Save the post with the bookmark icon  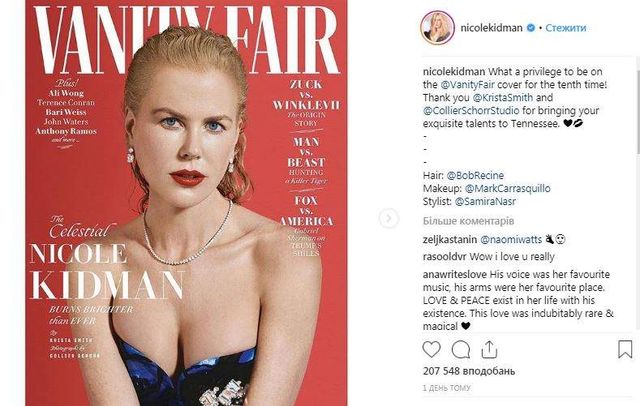click(625, 350)
